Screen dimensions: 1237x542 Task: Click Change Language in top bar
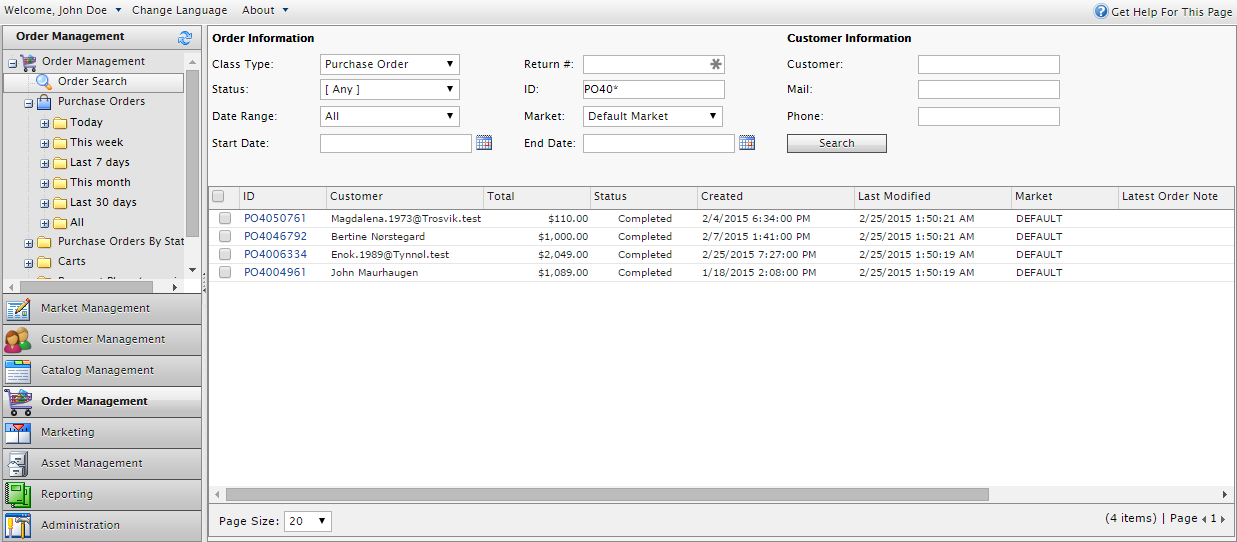click(179, 10)
